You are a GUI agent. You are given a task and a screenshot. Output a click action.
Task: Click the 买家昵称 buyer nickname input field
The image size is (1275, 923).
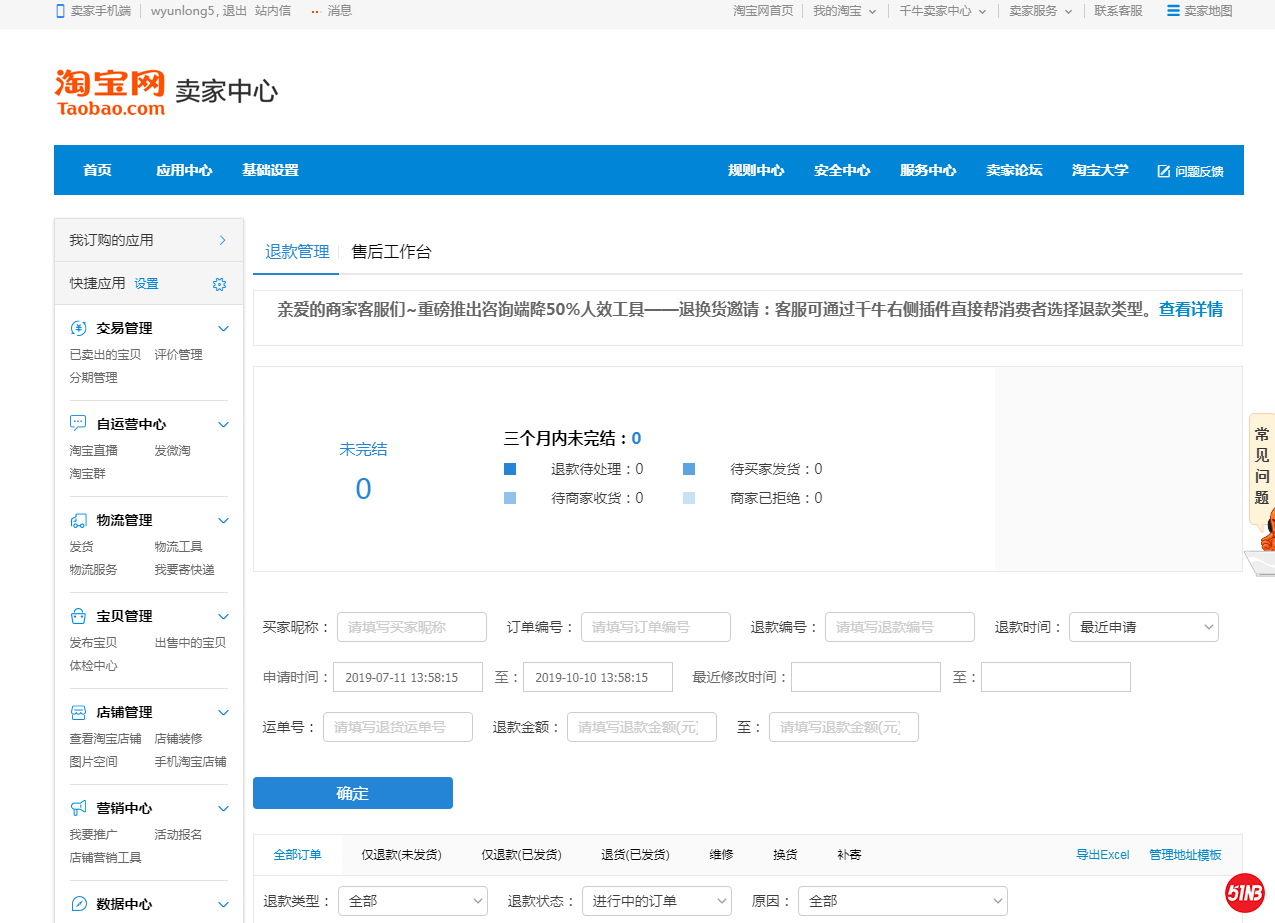[411, 626]
